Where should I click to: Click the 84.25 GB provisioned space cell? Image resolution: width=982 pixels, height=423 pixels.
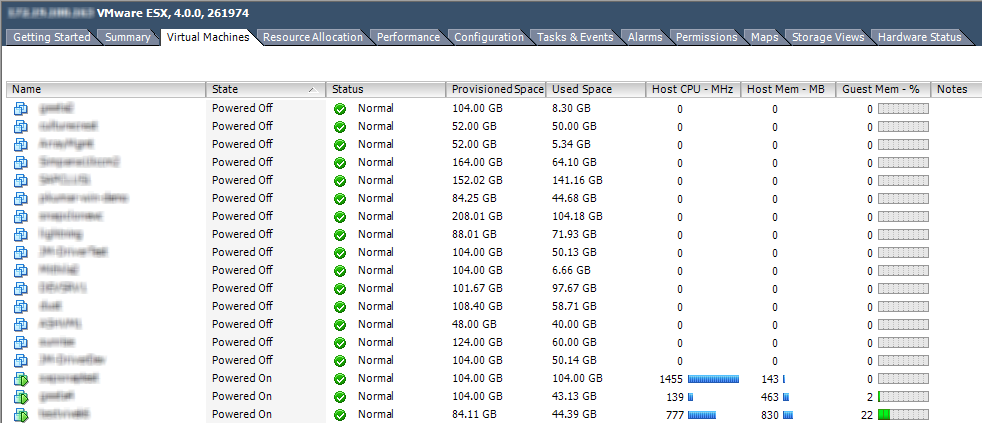point(474,199)
